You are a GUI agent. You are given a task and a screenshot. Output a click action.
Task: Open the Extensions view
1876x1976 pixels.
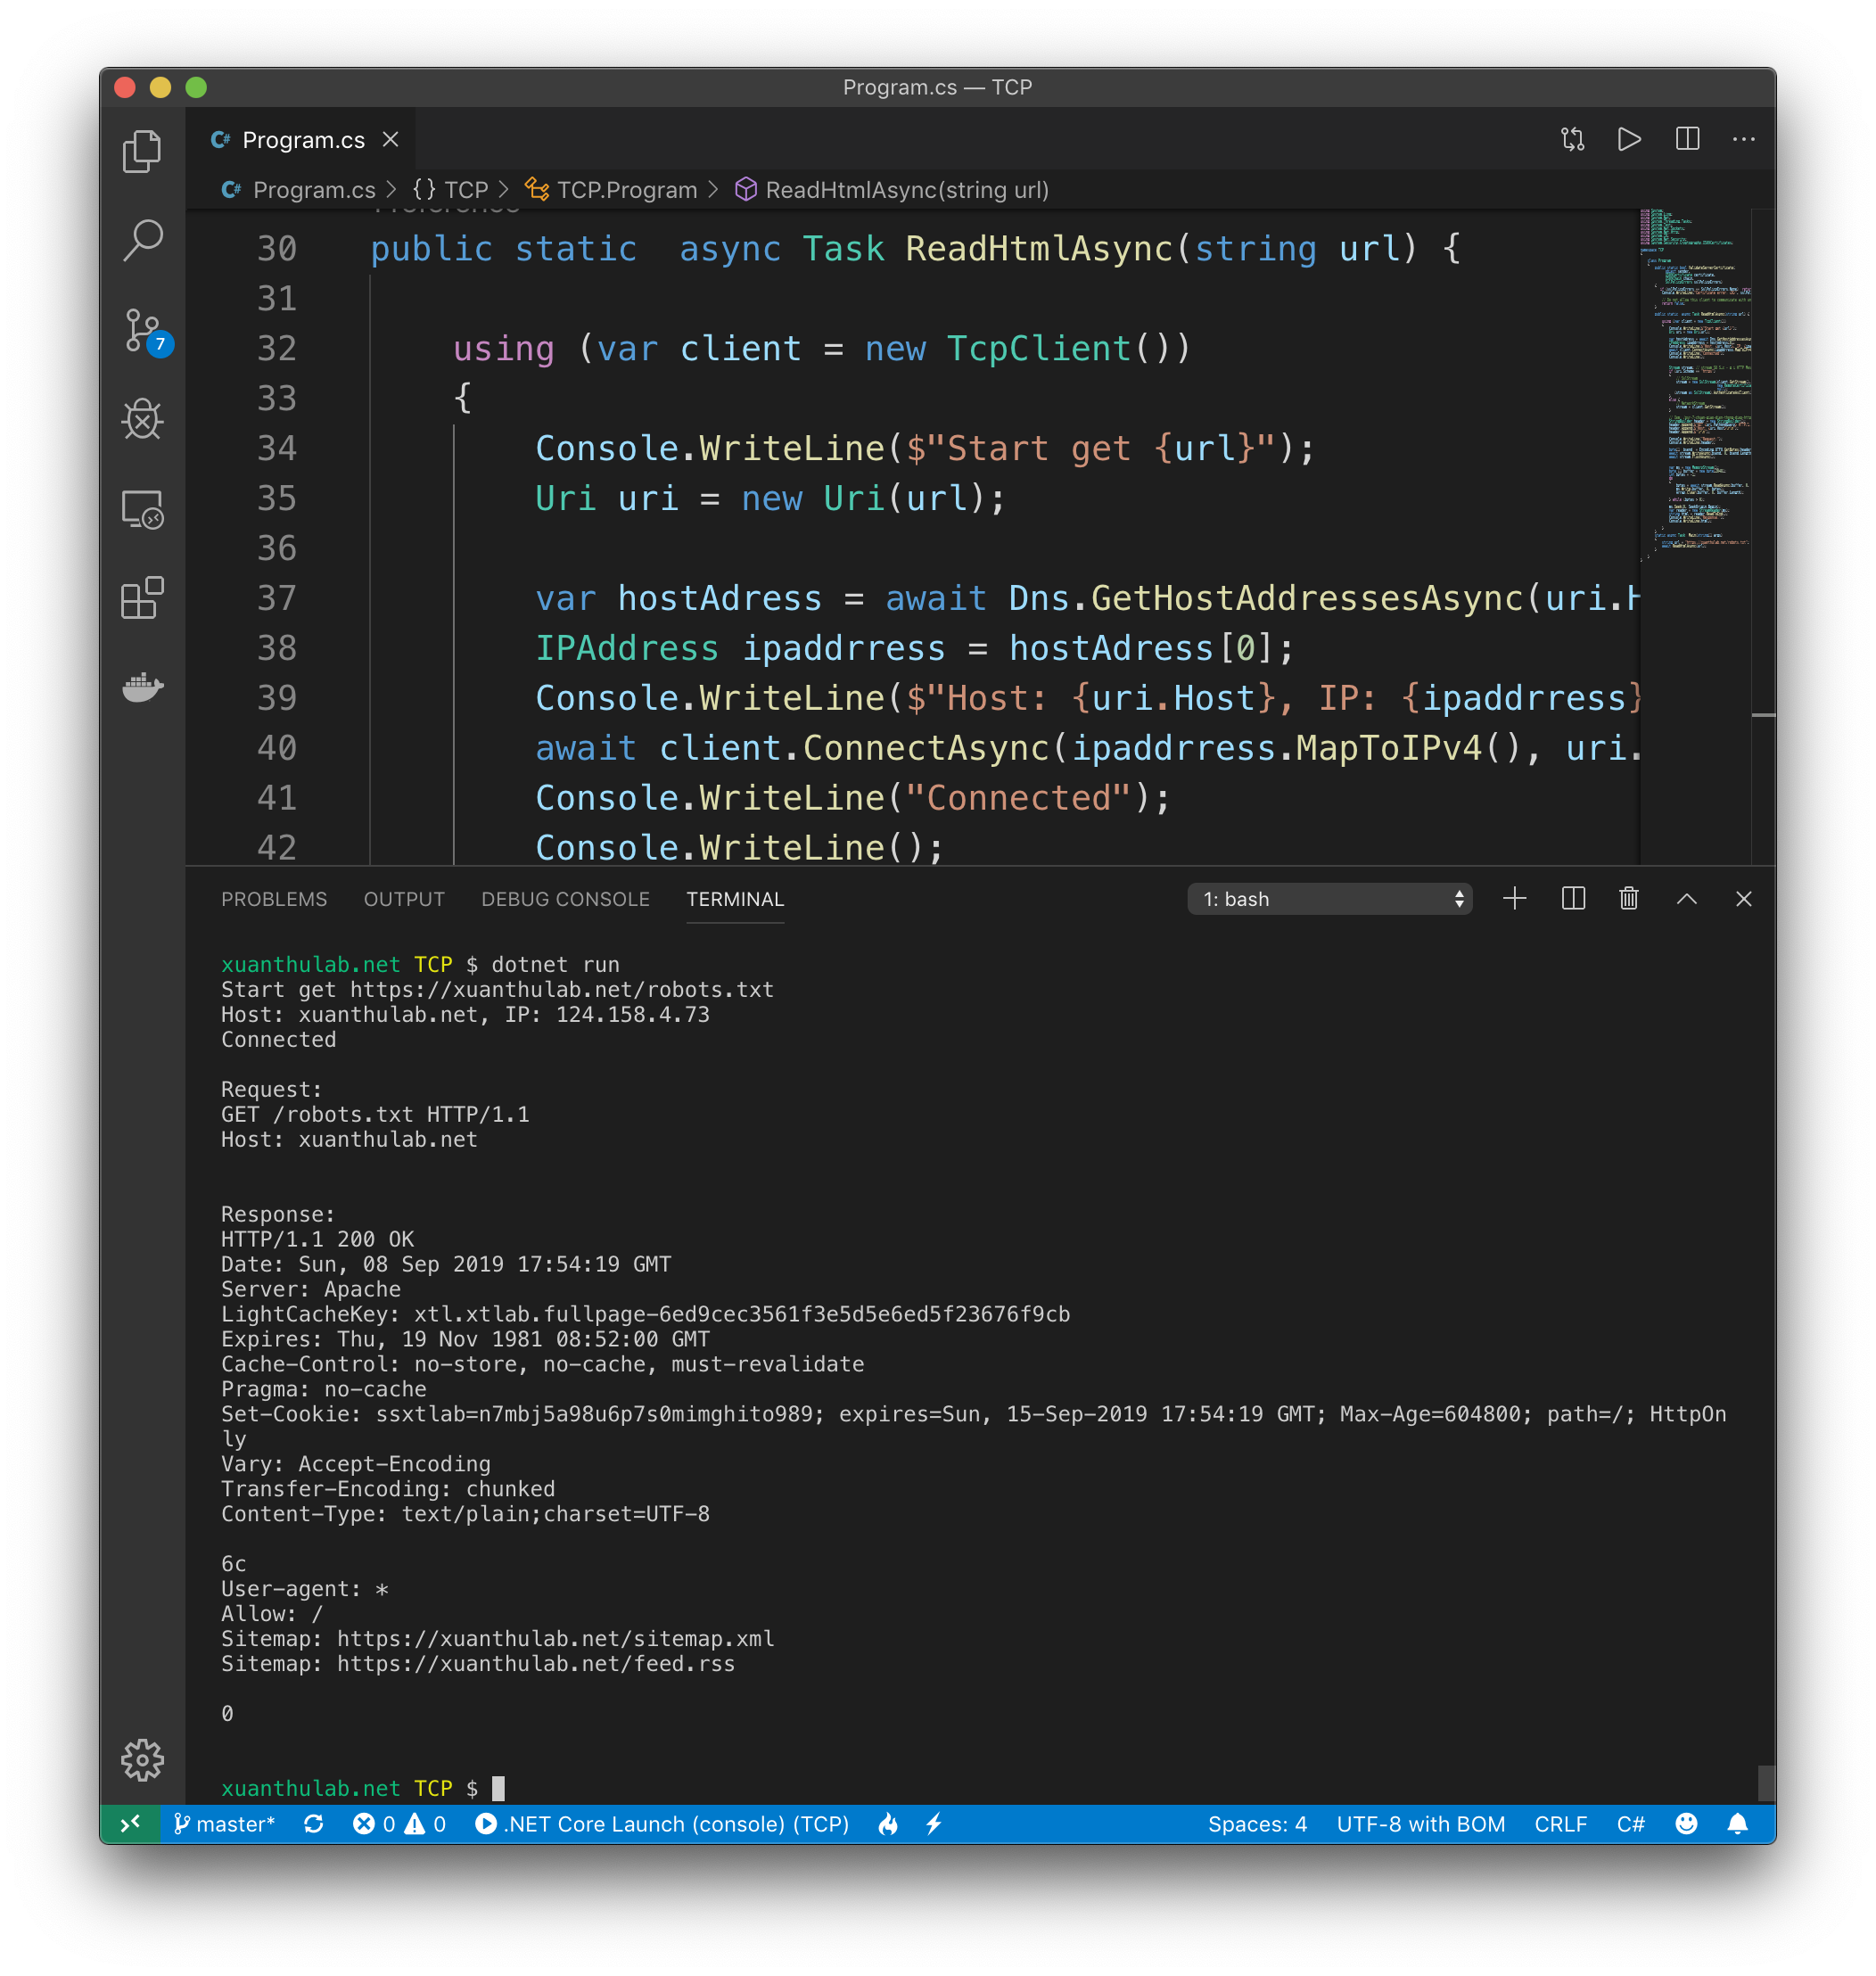tap(142, 598)
